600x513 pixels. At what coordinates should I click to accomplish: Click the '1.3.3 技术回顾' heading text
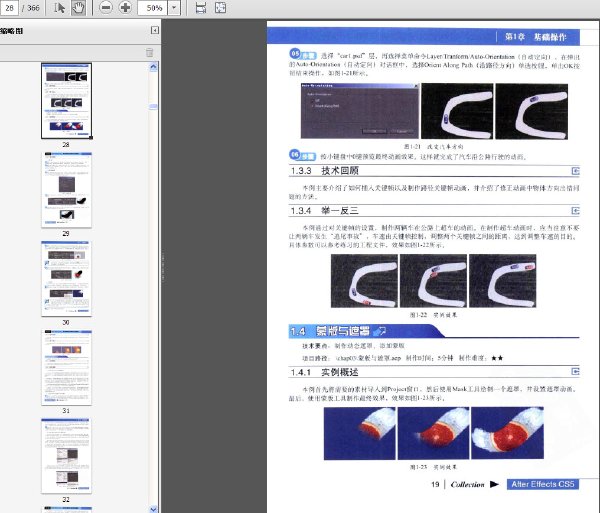pos(324,171)
